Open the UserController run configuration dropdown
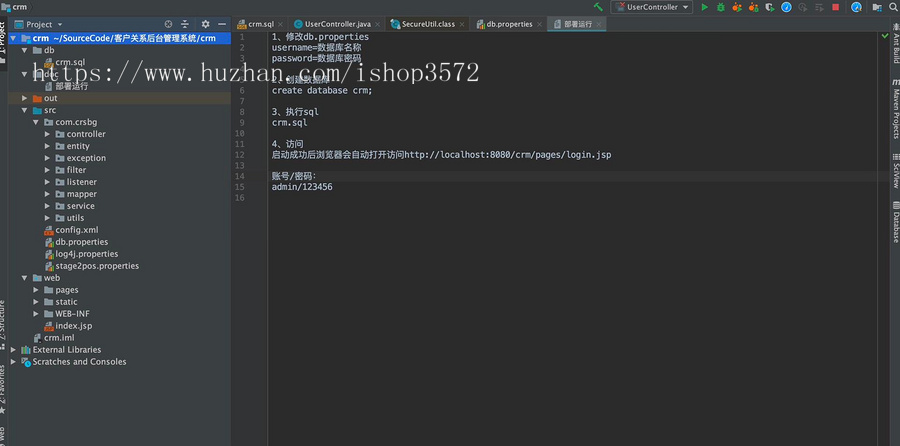 pyautogui.click(x=651, y=7)
